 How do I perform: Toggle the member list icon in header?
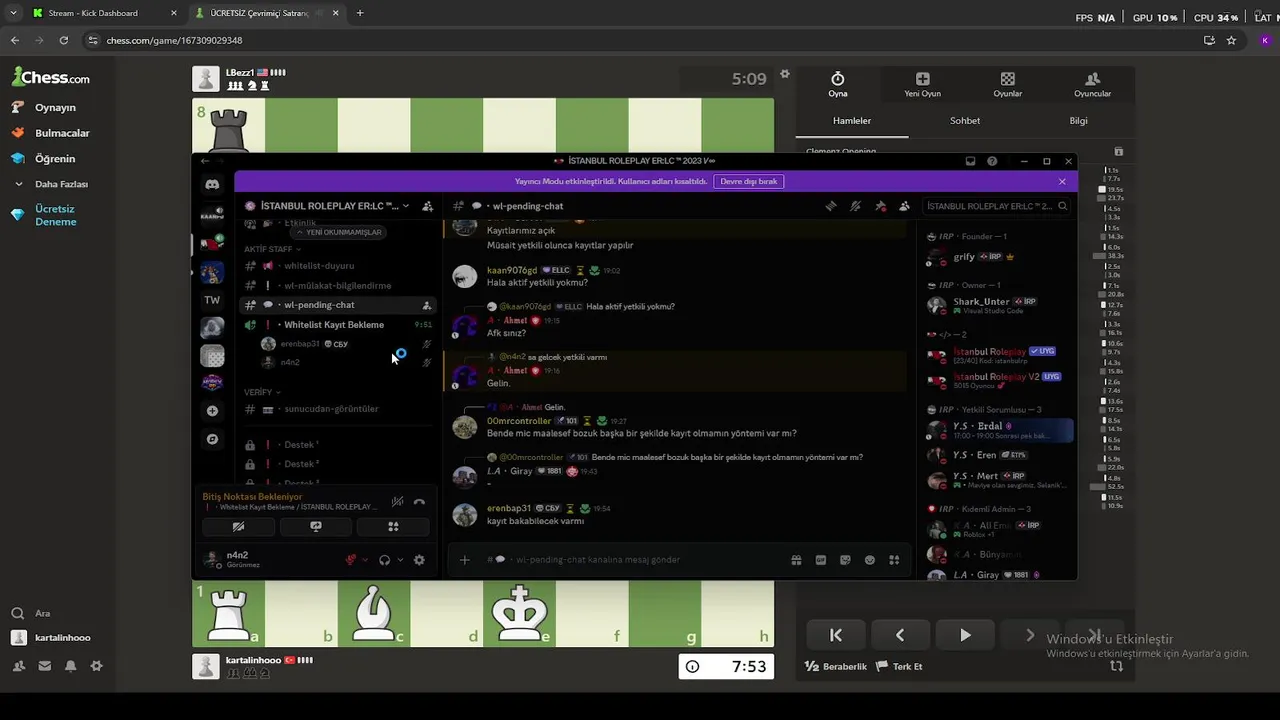click(904, 206)
